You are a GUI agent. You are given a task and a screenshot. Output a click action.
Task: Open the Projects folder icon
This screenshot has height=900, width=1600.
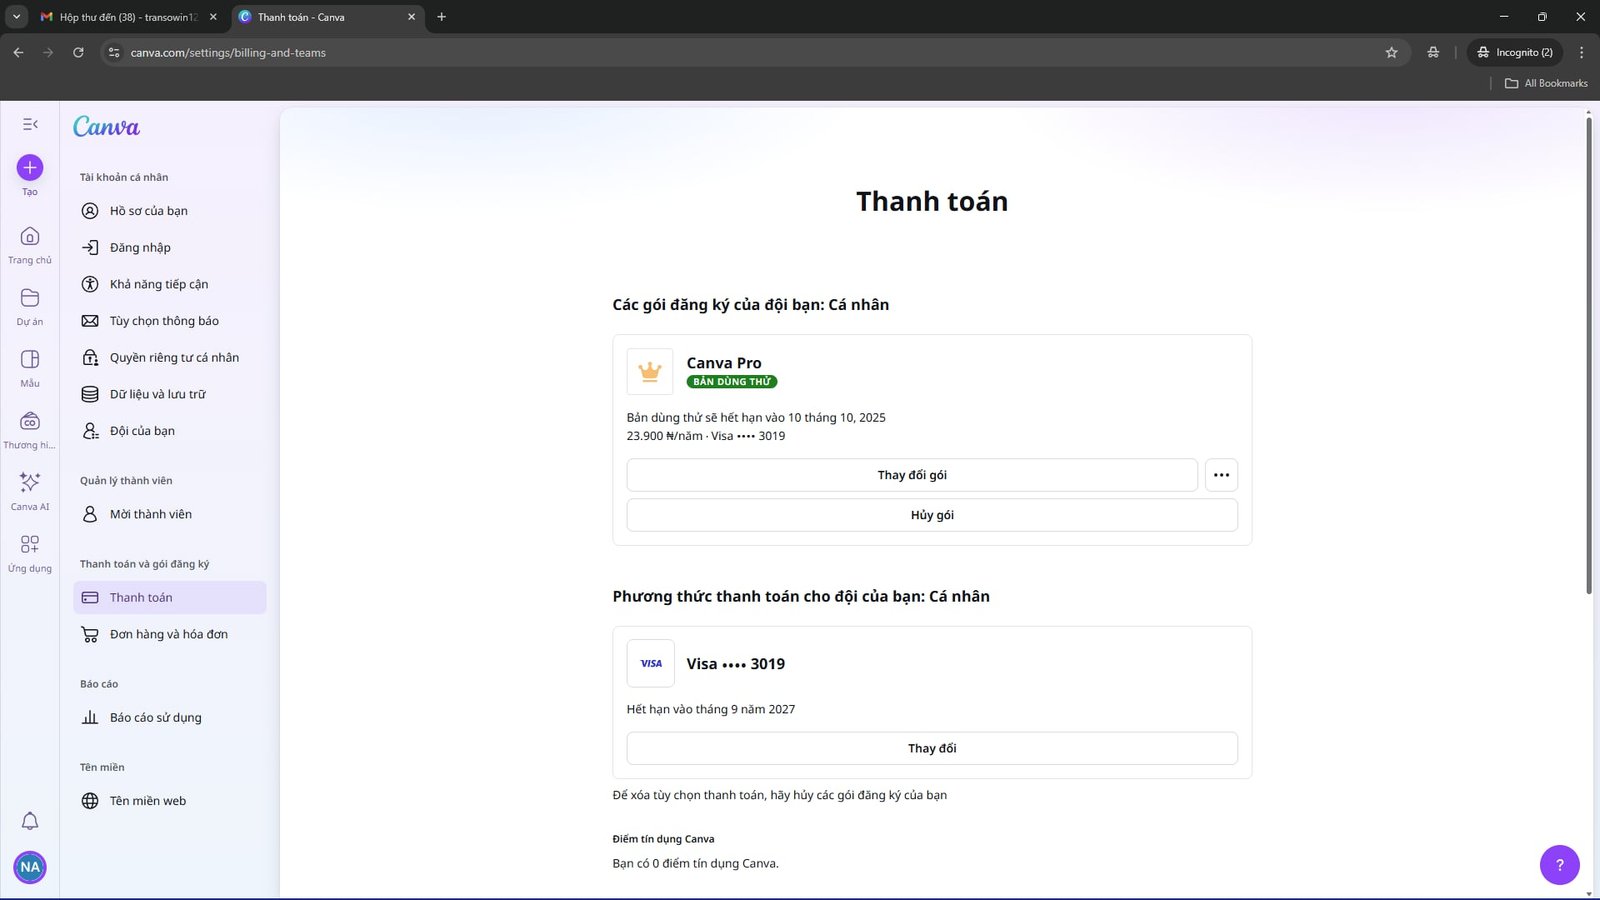pos(30,298)
